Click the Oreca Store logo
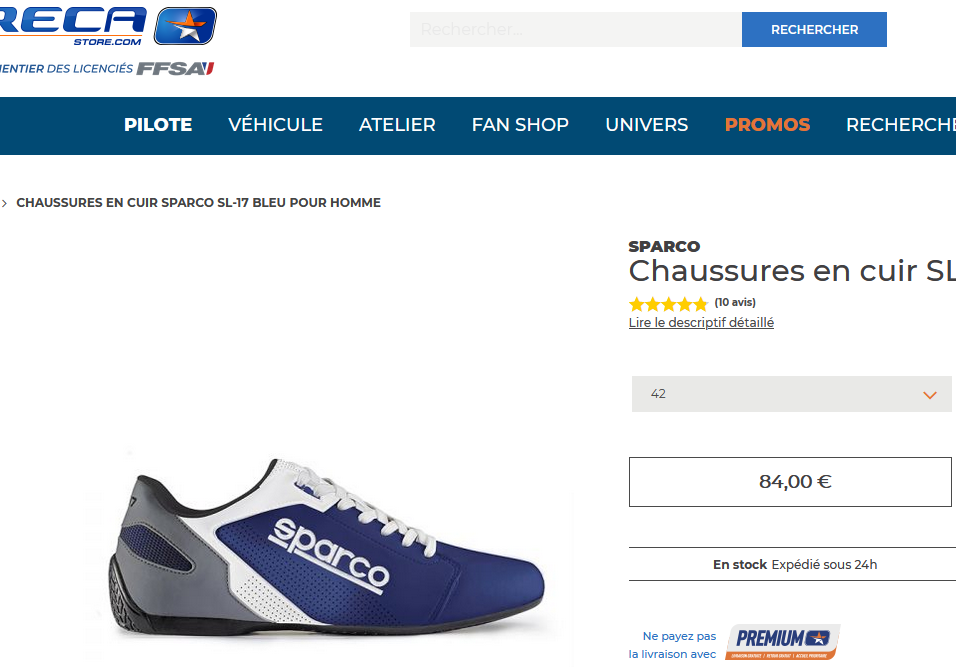956x667 pixels. 105,25
